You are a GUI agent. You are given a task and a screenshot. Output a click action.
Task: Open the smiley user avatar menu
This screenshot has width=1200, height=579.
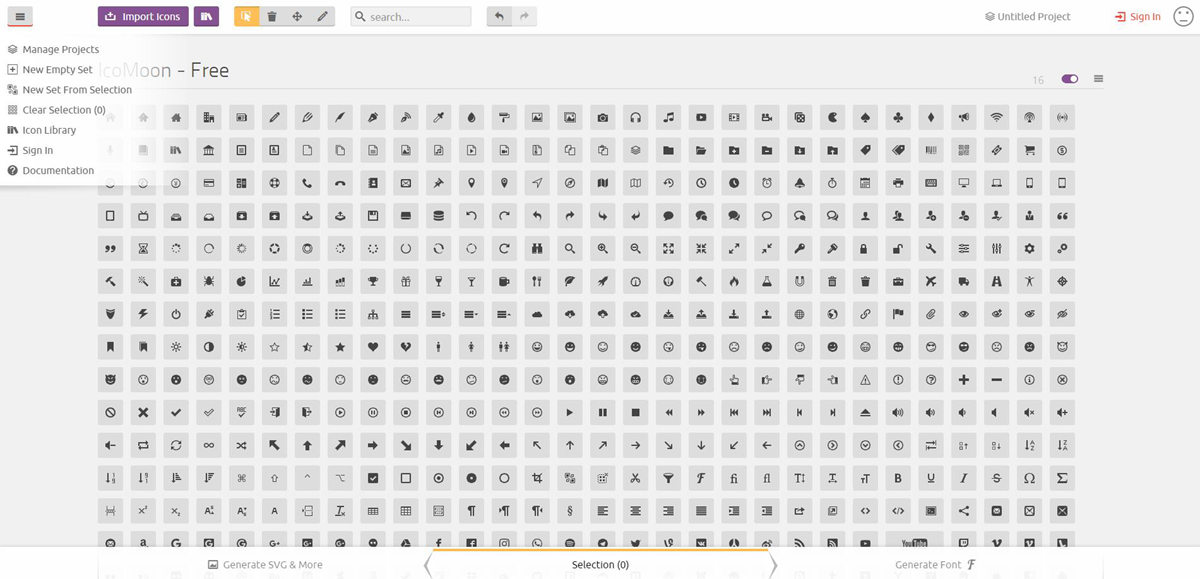coord(1183,16)
